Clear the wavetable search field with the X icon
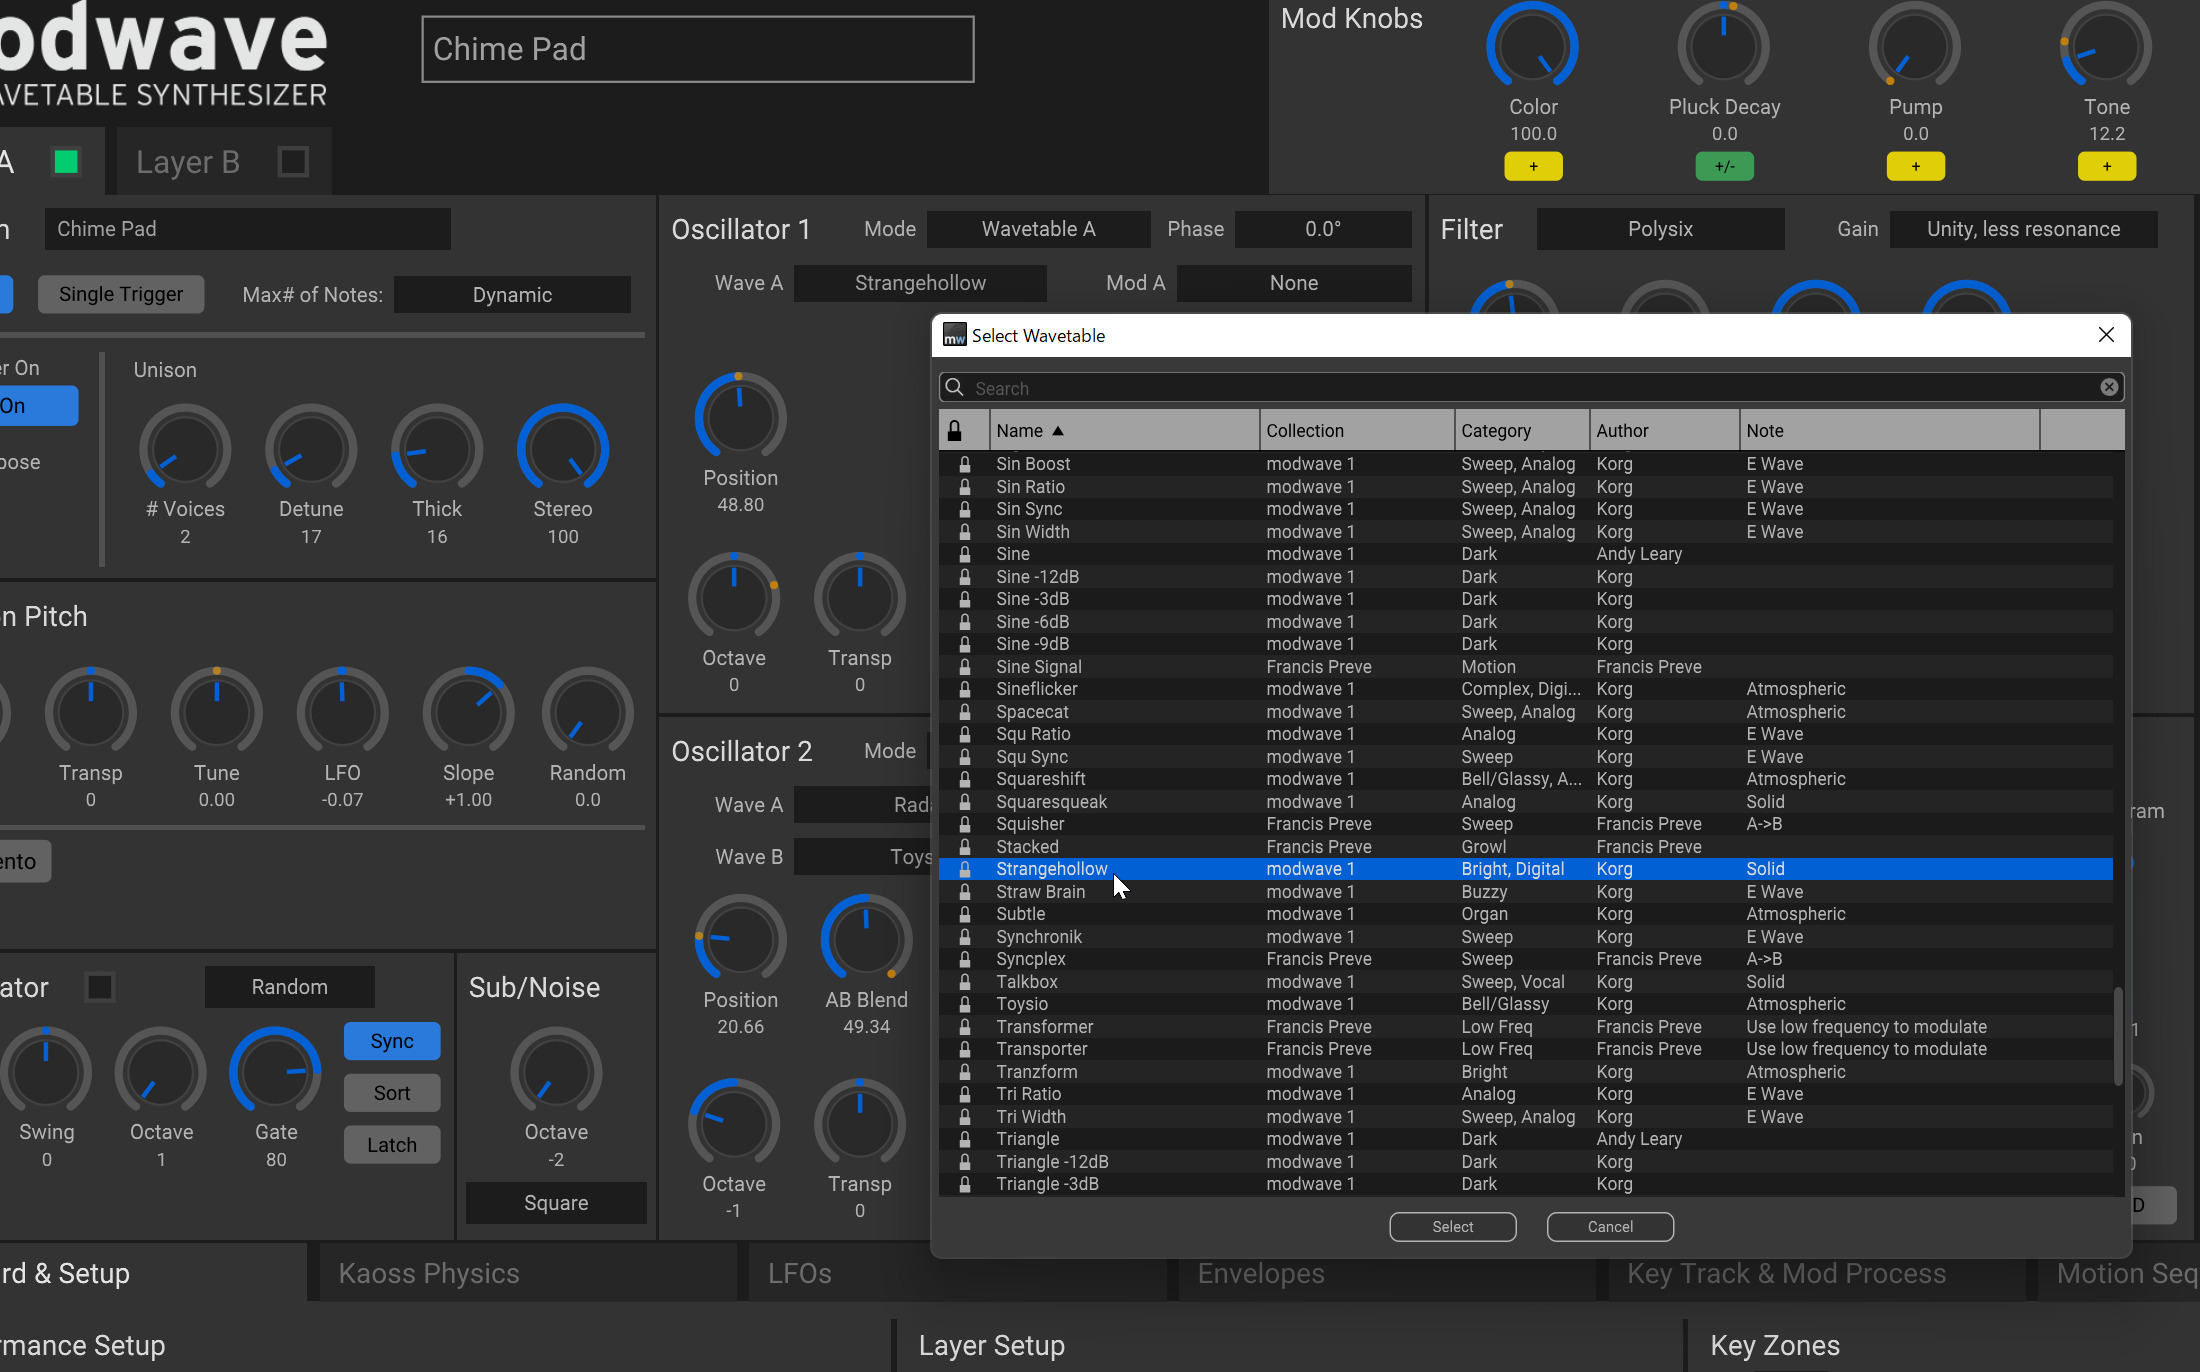 [x=2109, y=388]
